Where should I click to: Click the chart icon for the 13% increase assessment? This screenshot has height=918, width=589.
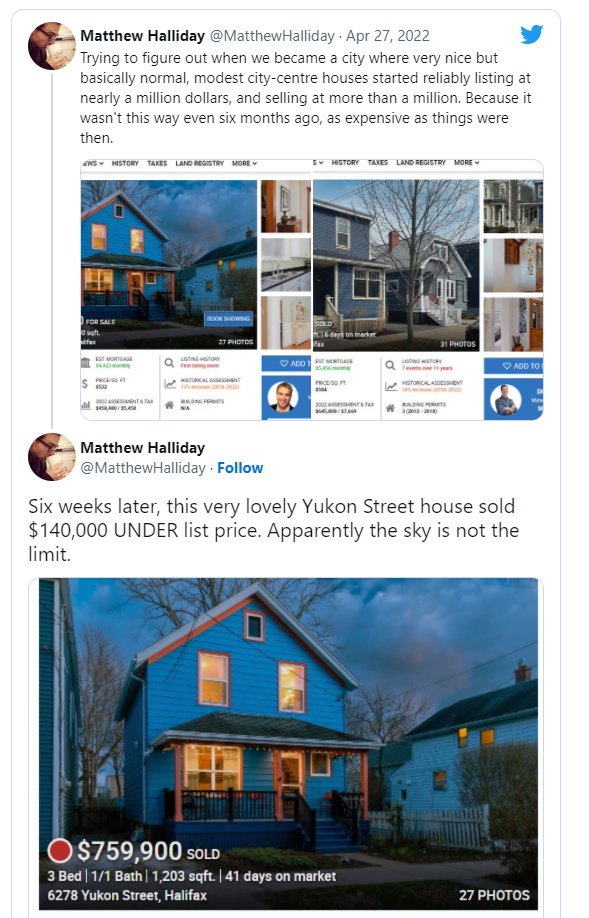[x=170, y=383]
